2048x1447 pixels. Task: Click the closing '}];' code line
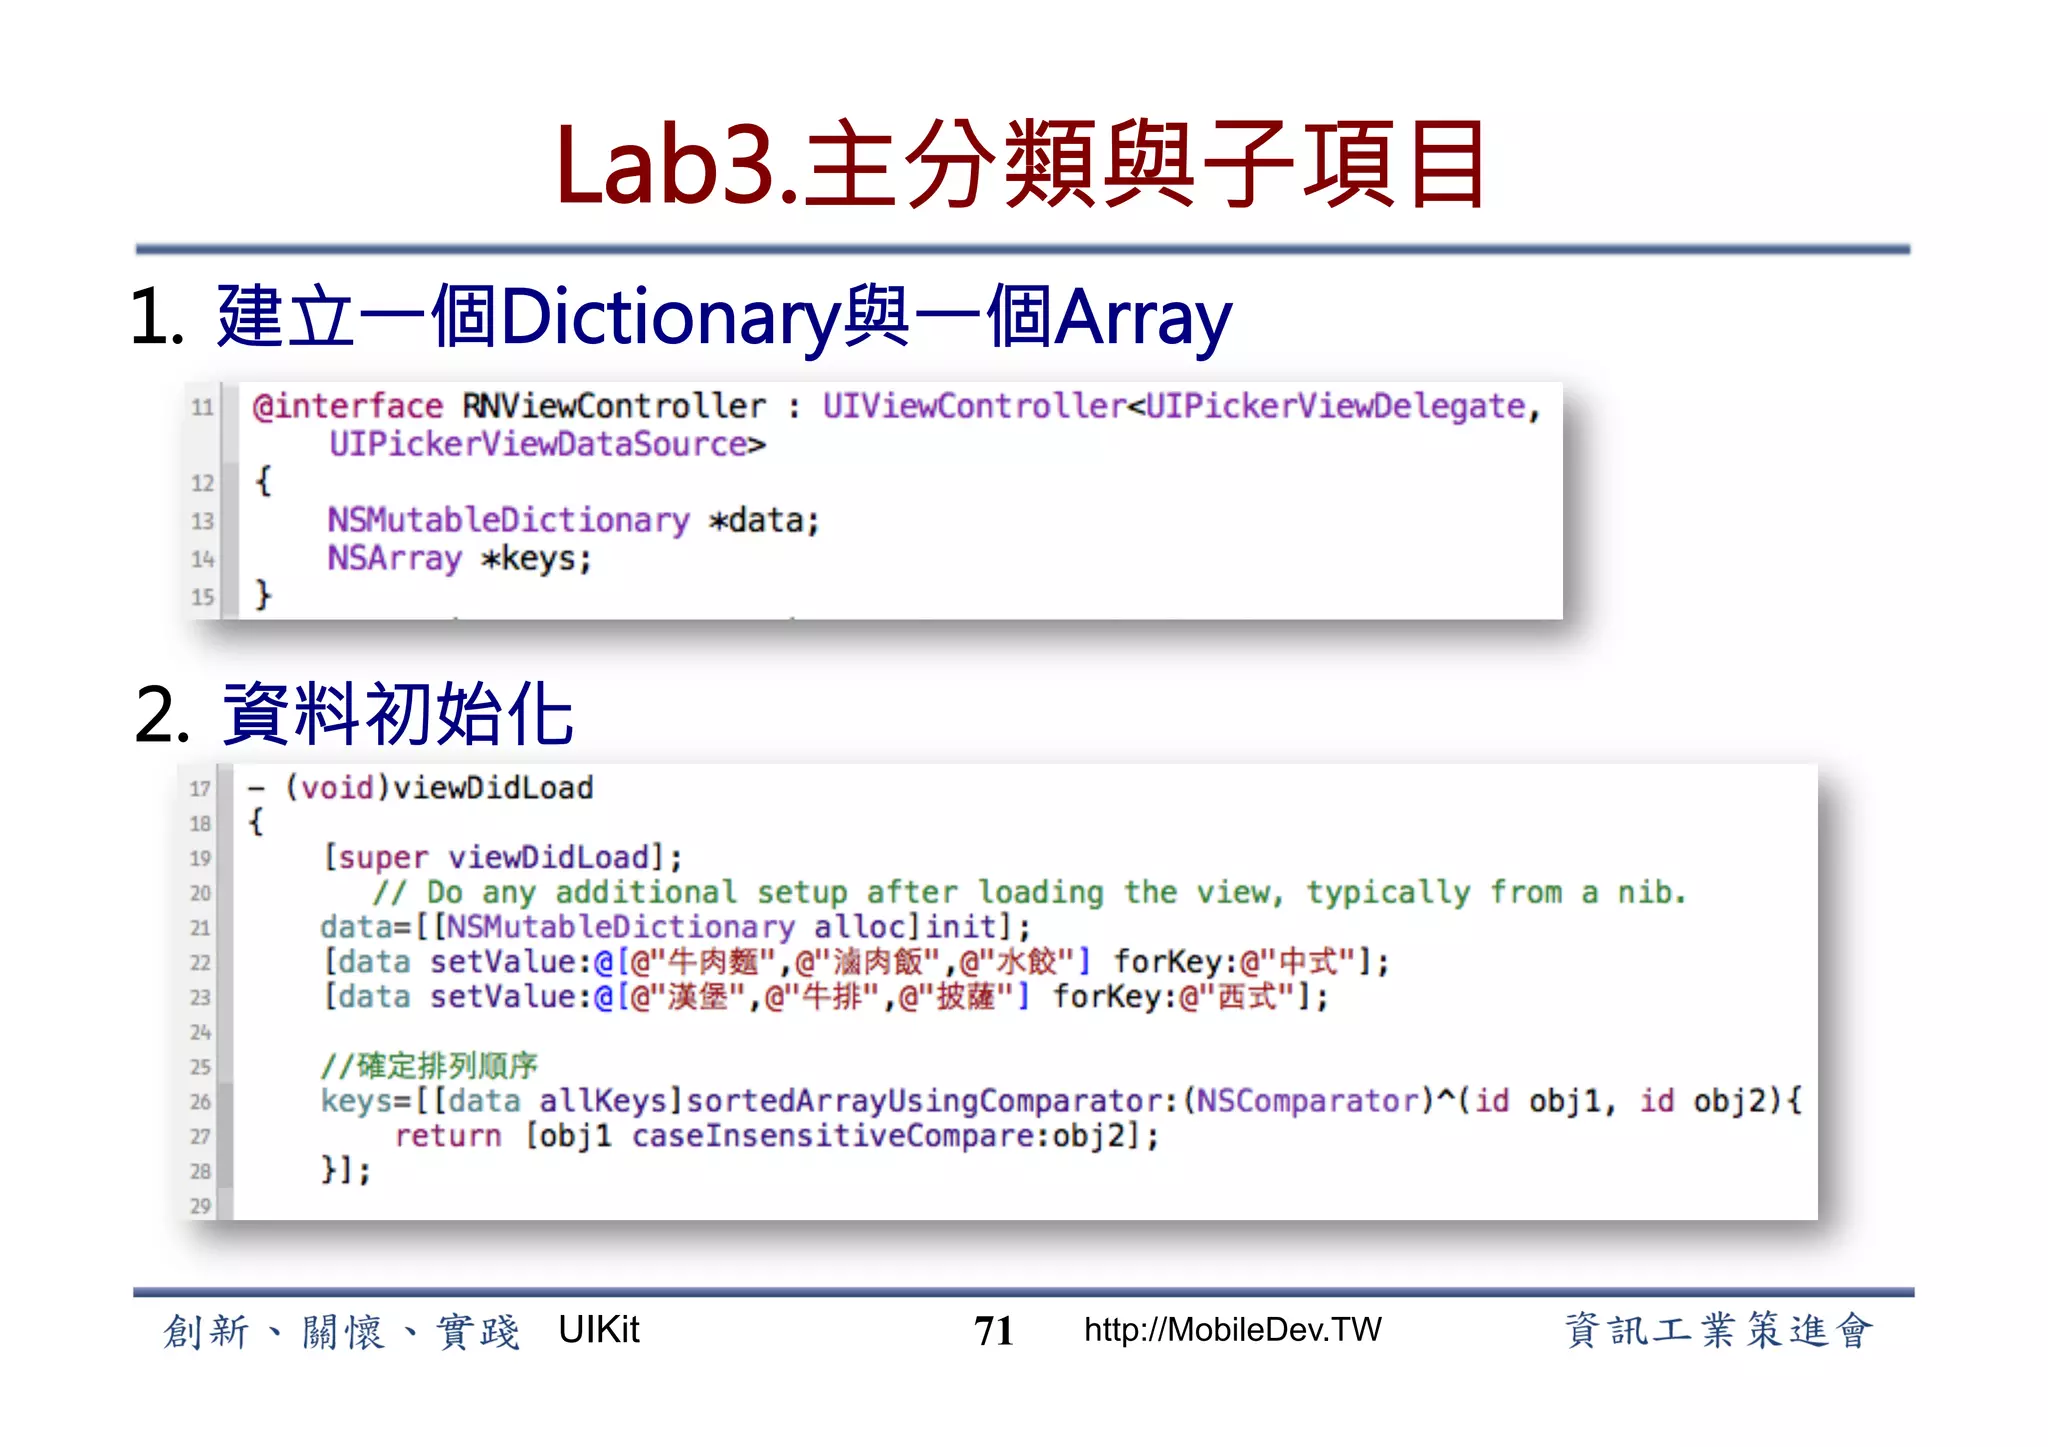[346, 1171]
